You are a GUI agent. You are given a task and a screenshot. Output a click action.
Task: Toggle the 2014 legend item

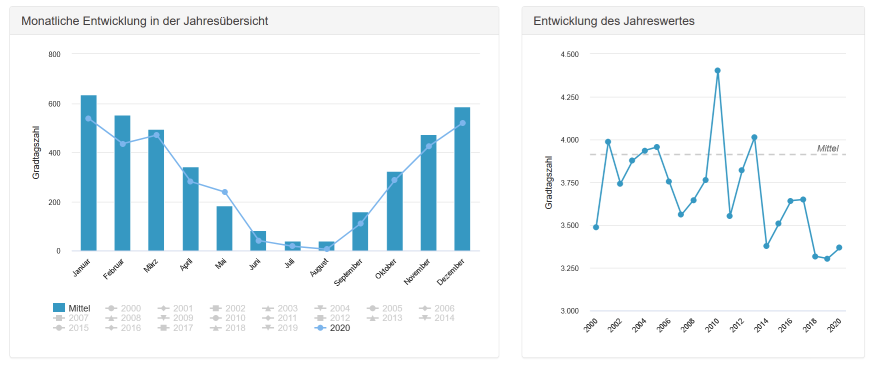pos(436,318)
